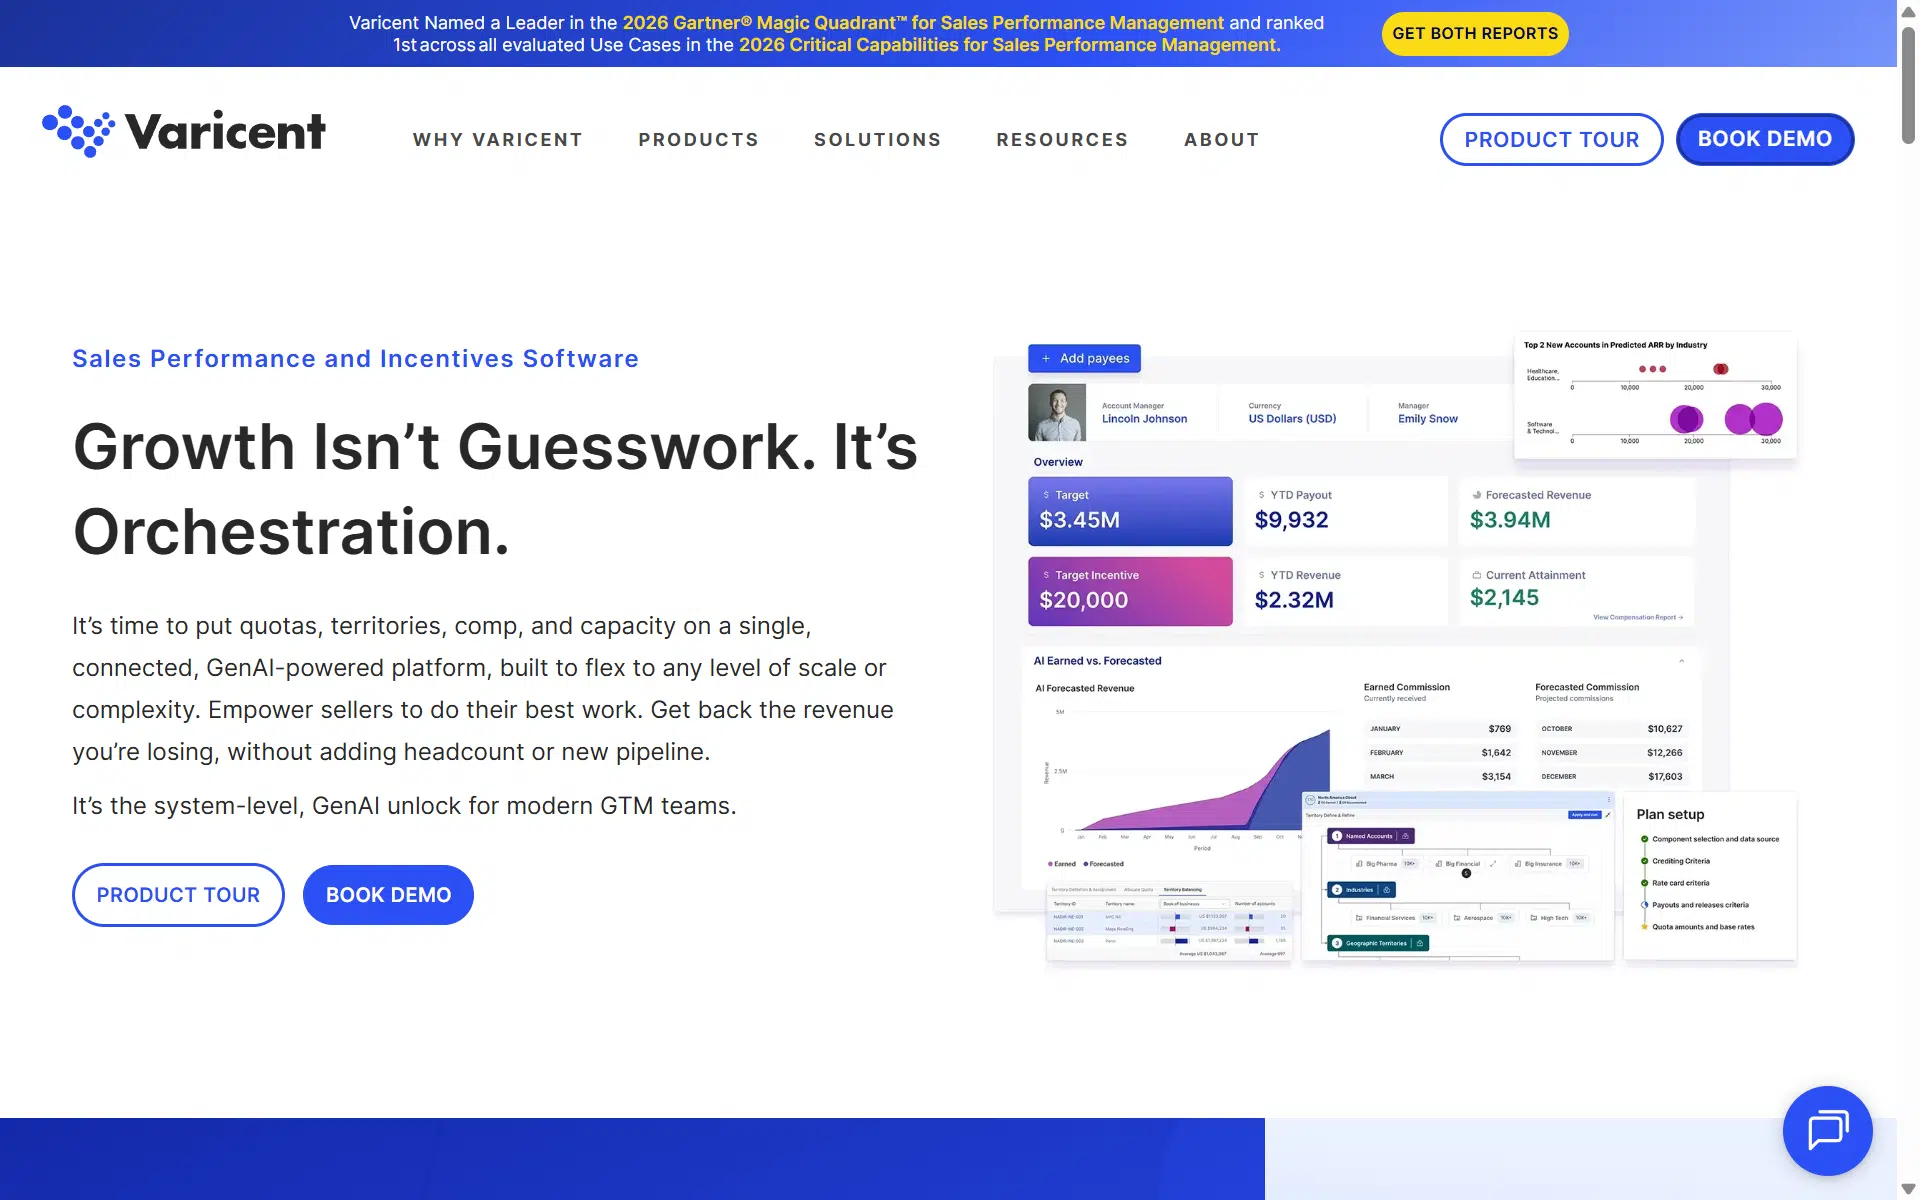Open the View Compensation Report link

(1638, 617)
